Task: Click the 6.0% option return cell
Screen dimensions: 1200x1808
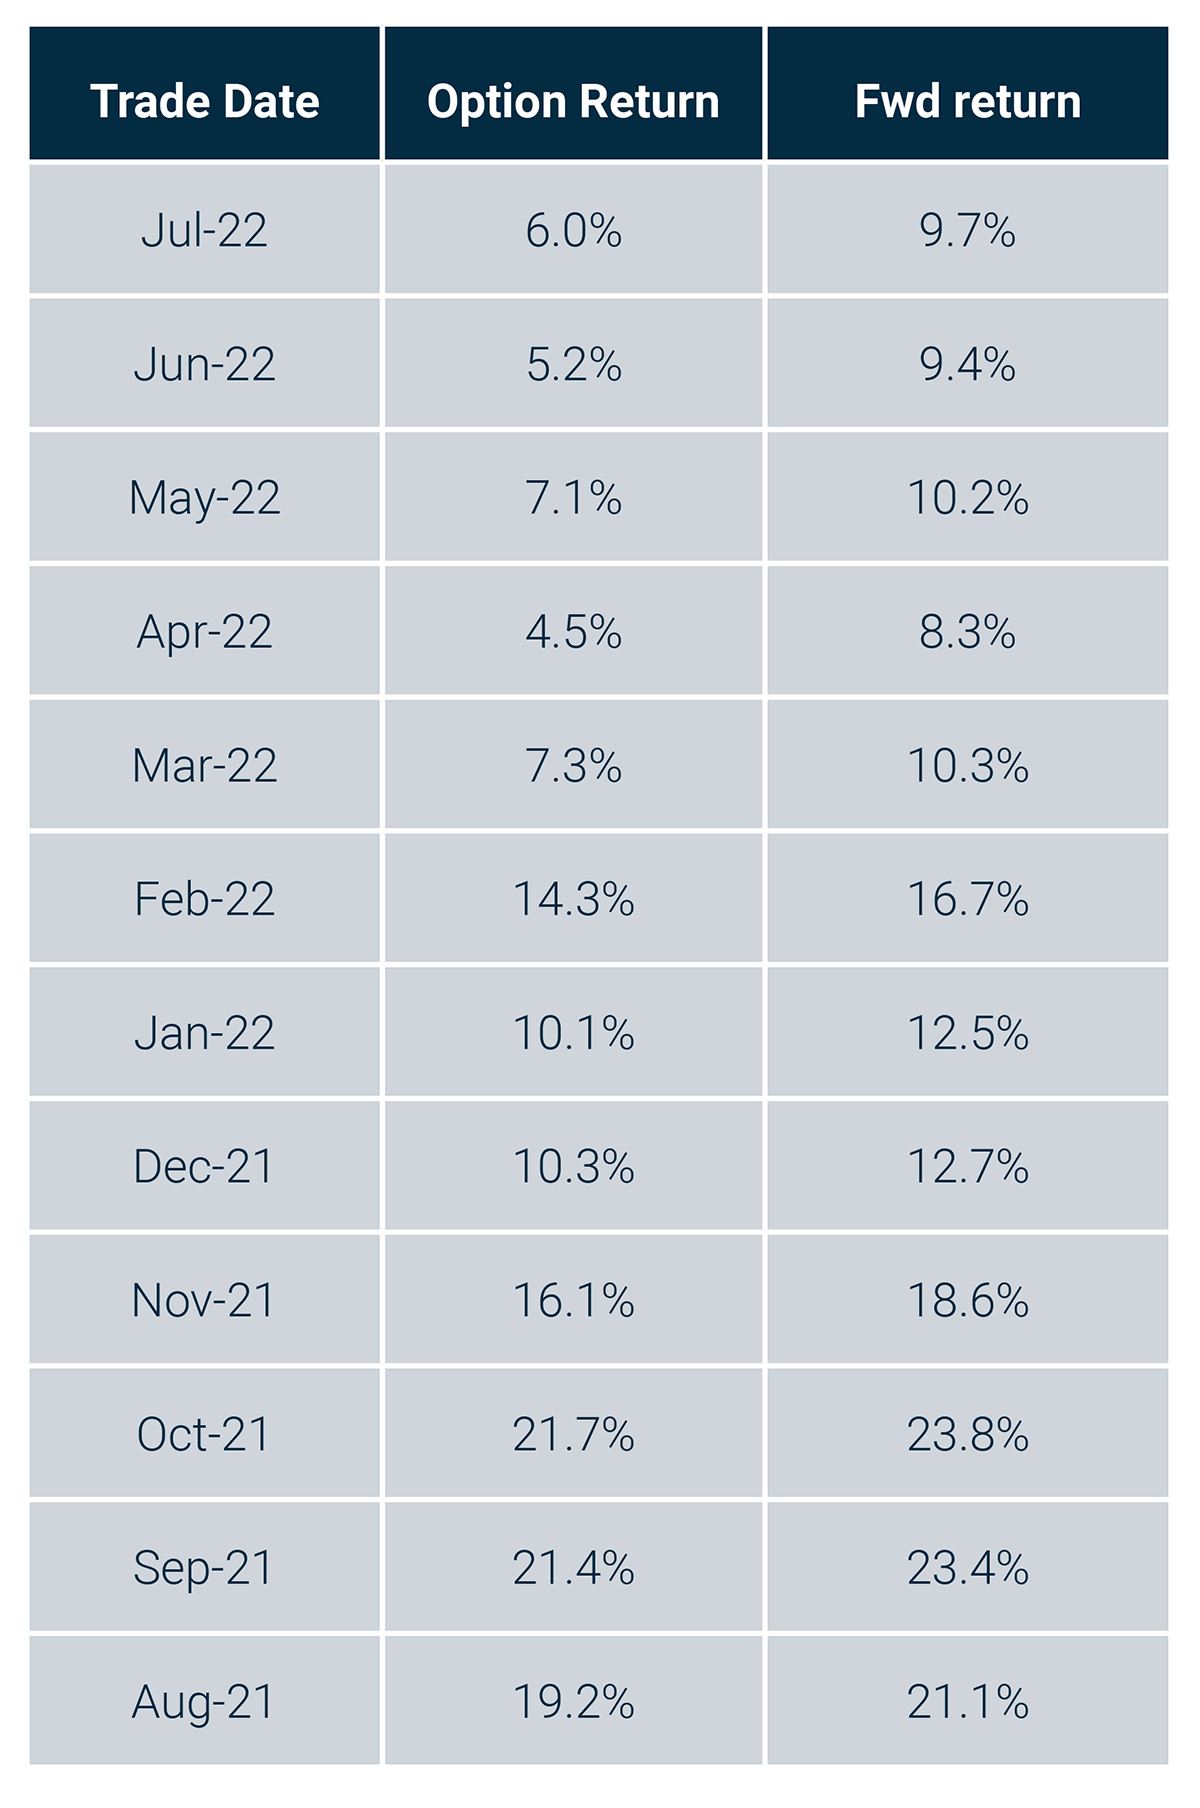Action: coord(573,230)
